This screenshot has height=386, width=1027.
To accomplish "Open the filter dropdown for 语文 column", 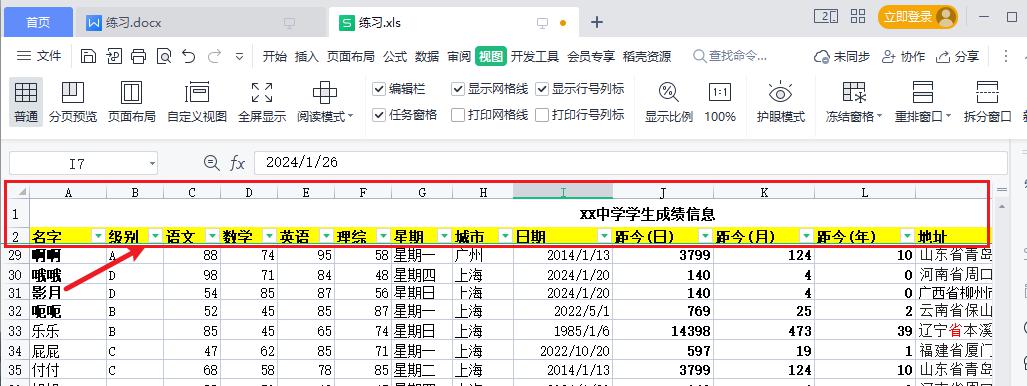I will [x=212, y=236].
